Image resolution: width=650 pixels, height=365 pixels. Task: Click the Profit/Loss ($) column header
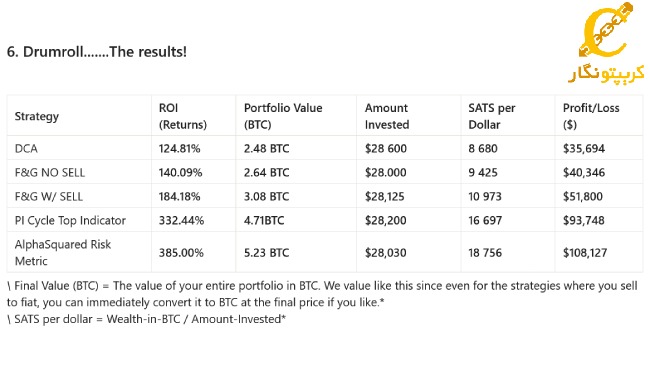(x=591, y=116)
